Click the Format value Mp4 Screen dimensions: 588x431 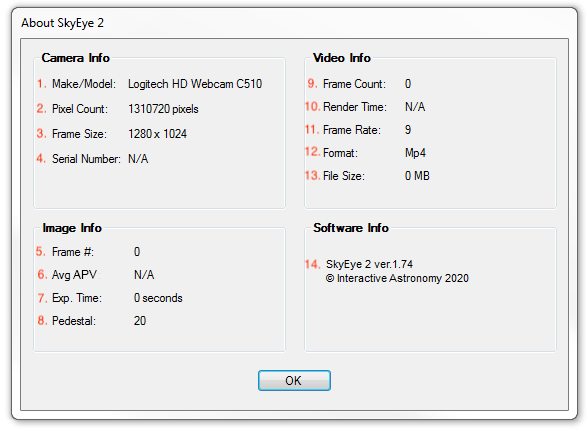pos(415,153)
